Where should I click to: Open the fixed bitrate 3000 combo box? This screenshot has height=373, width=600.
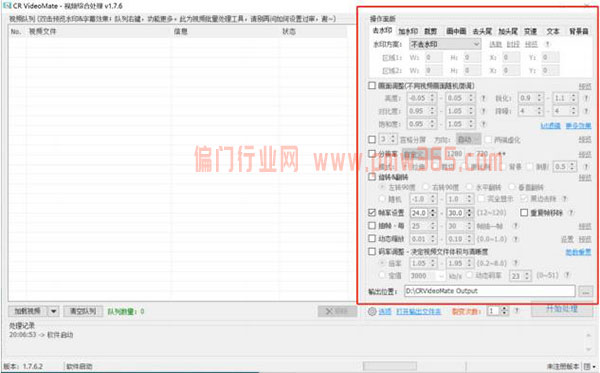point(427,275)
